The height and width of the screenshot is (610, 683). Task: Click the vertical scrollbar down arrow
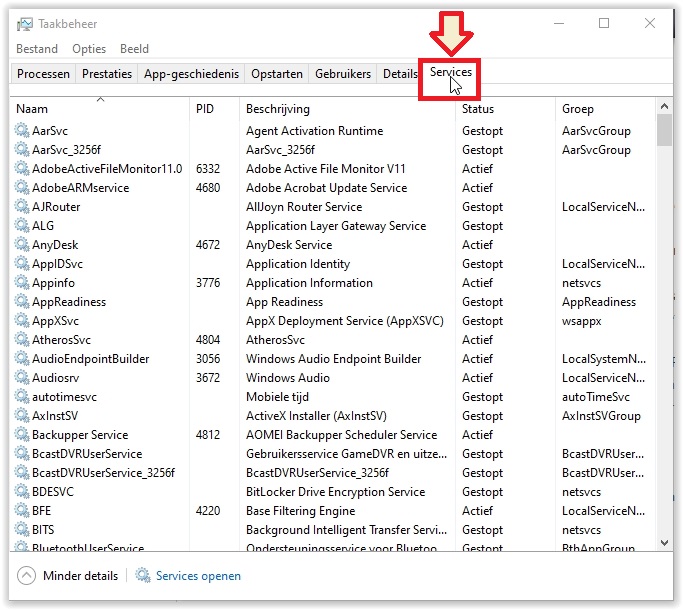[664, 542]
